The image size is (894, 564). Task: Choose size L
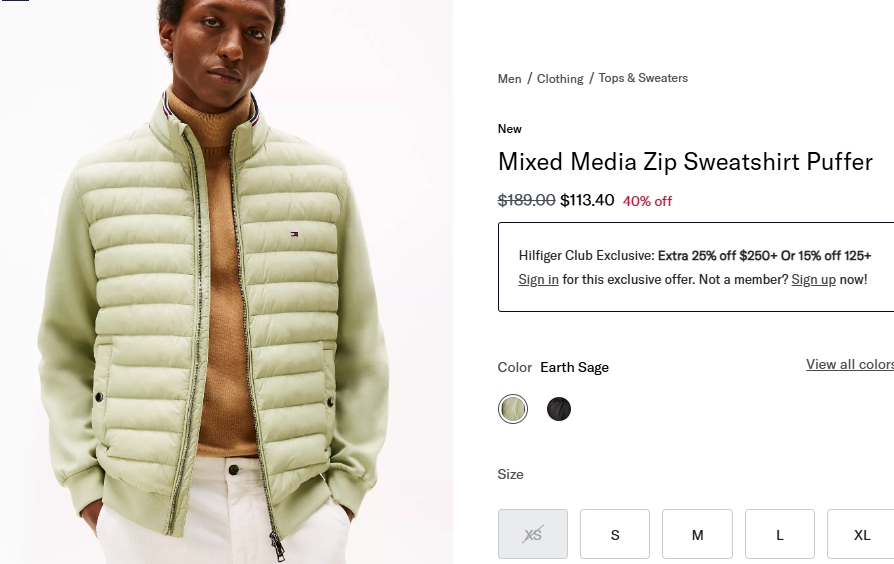(780, 535)
